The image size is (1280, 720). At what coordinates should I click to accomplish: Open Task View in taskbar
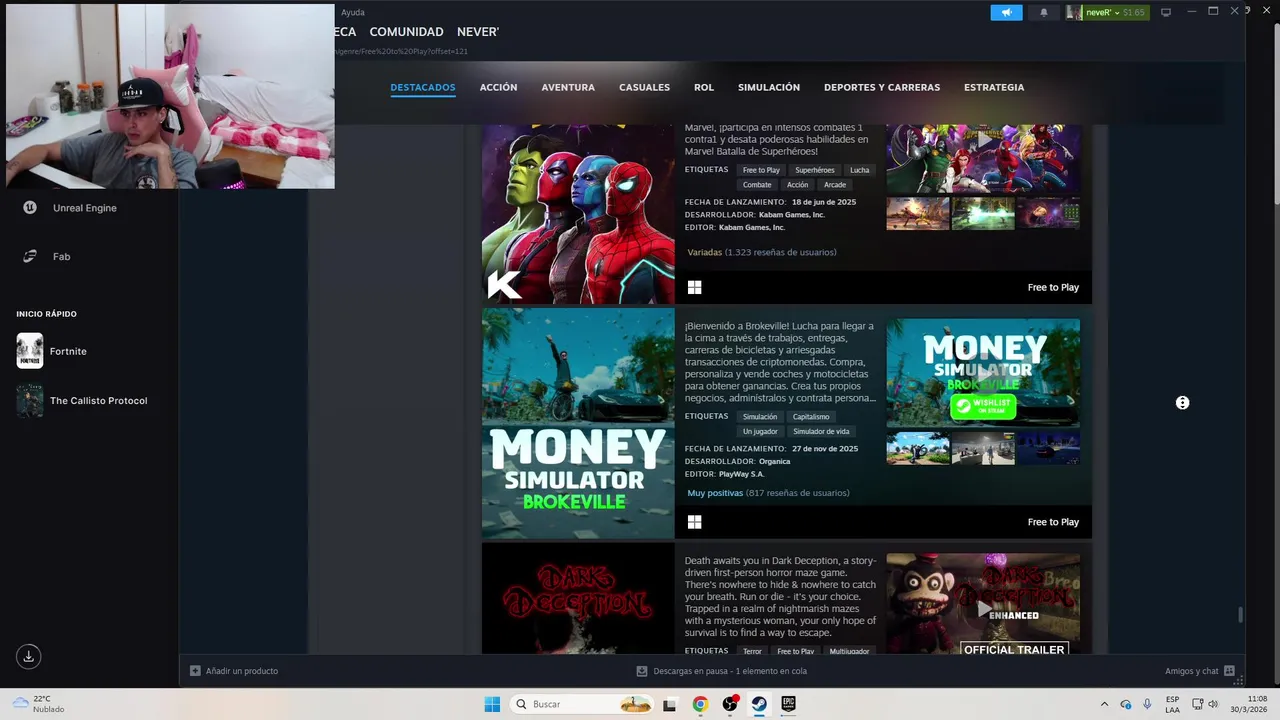click(x=669, y=704)
